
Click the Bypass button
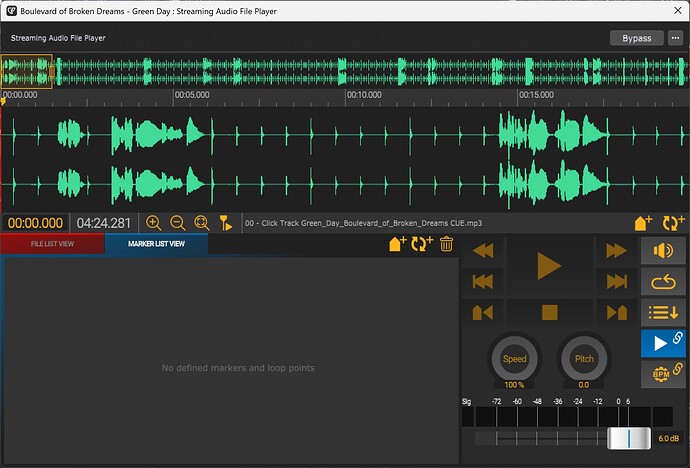[x=637, y=38]
